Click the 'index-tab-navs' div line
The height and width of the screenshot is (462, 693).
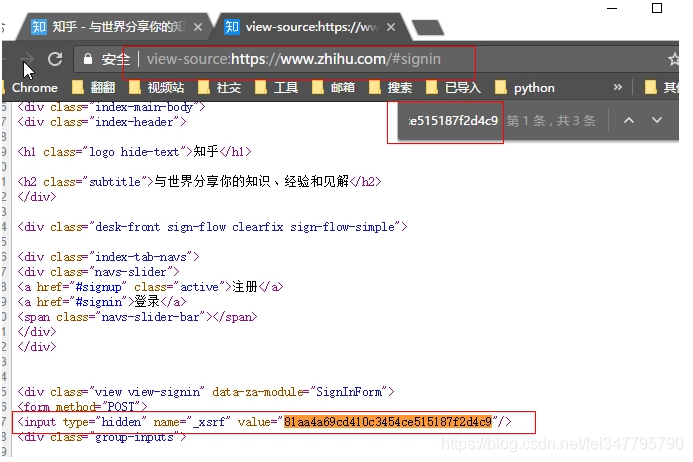[108, 257]
